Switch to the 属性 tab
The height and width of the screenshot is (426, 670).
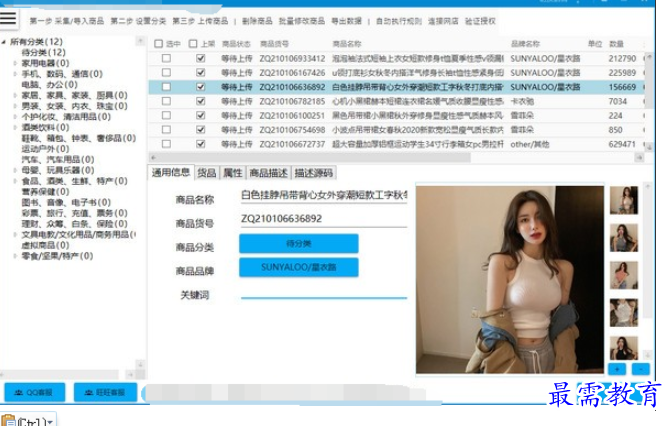point(233,173)
